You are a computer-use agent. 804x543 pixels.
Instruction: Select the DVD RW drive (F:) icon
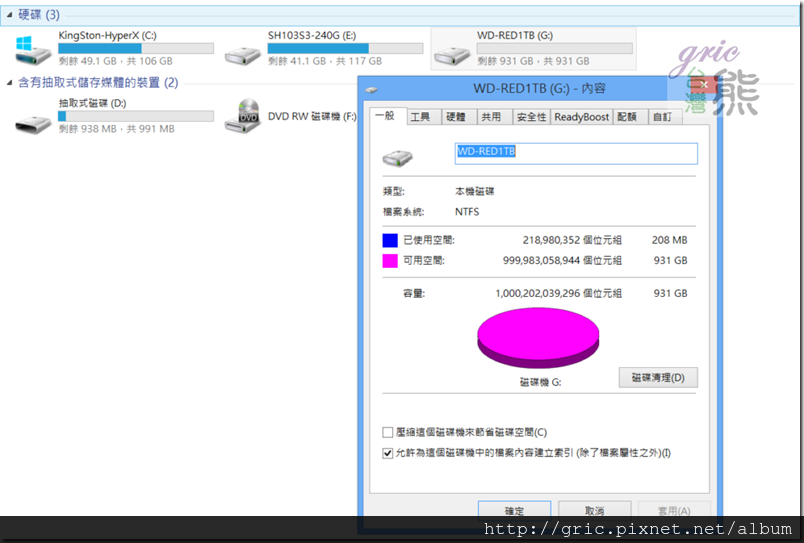242,116
